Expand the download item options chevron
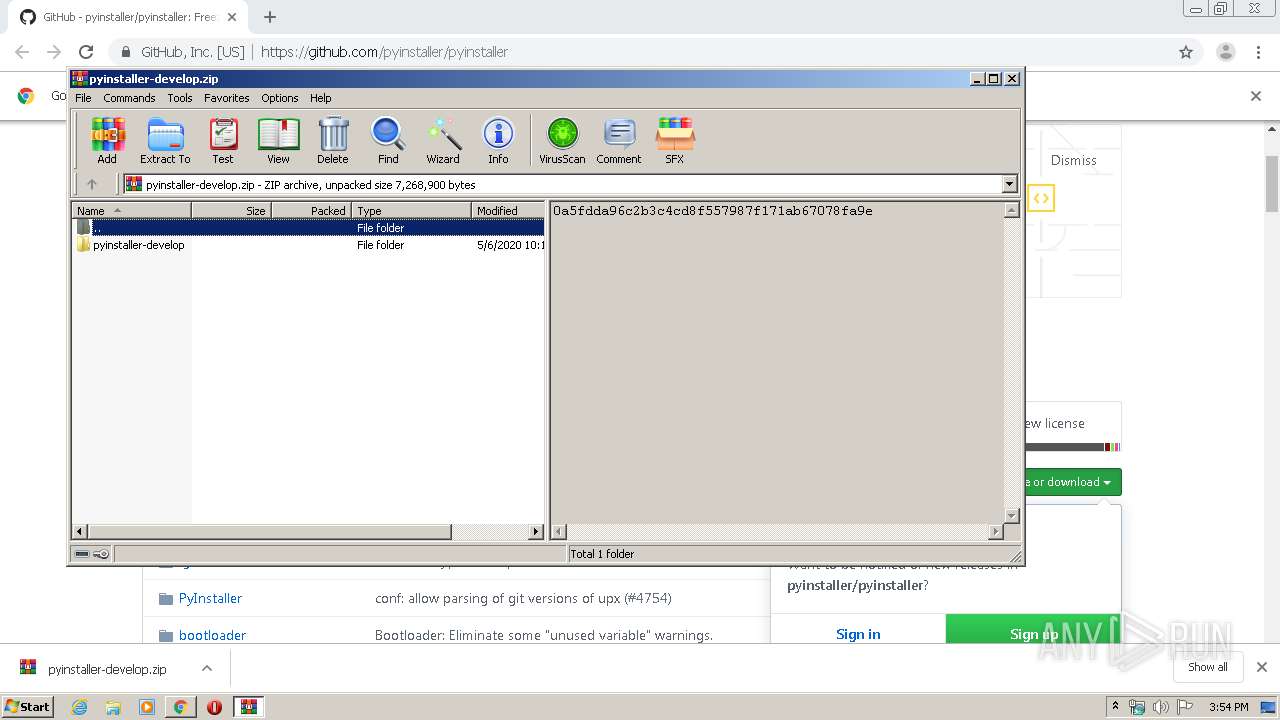The width and height of the screenshot is (1280, 720). click(x=207, y=668)
